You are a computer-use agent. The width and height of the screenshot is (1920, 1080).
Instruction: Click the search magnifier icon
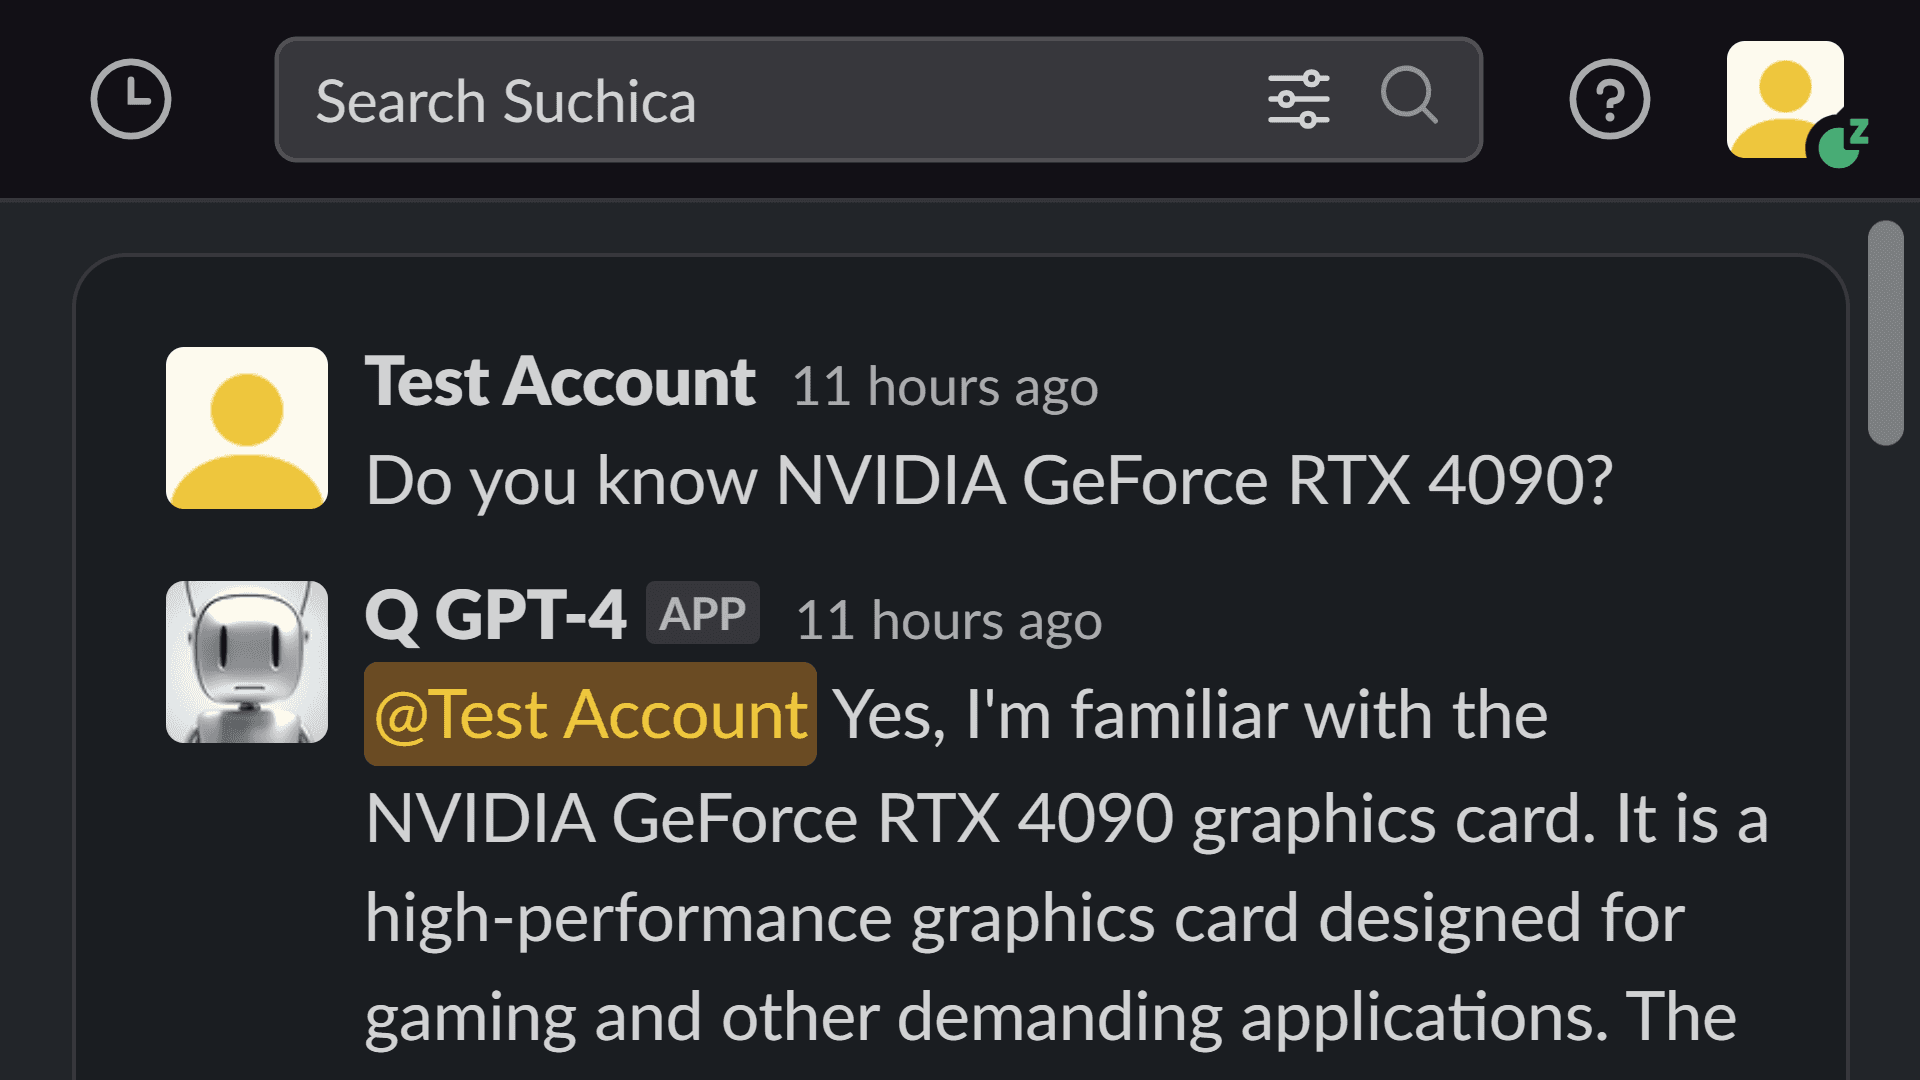point(1411,100)
